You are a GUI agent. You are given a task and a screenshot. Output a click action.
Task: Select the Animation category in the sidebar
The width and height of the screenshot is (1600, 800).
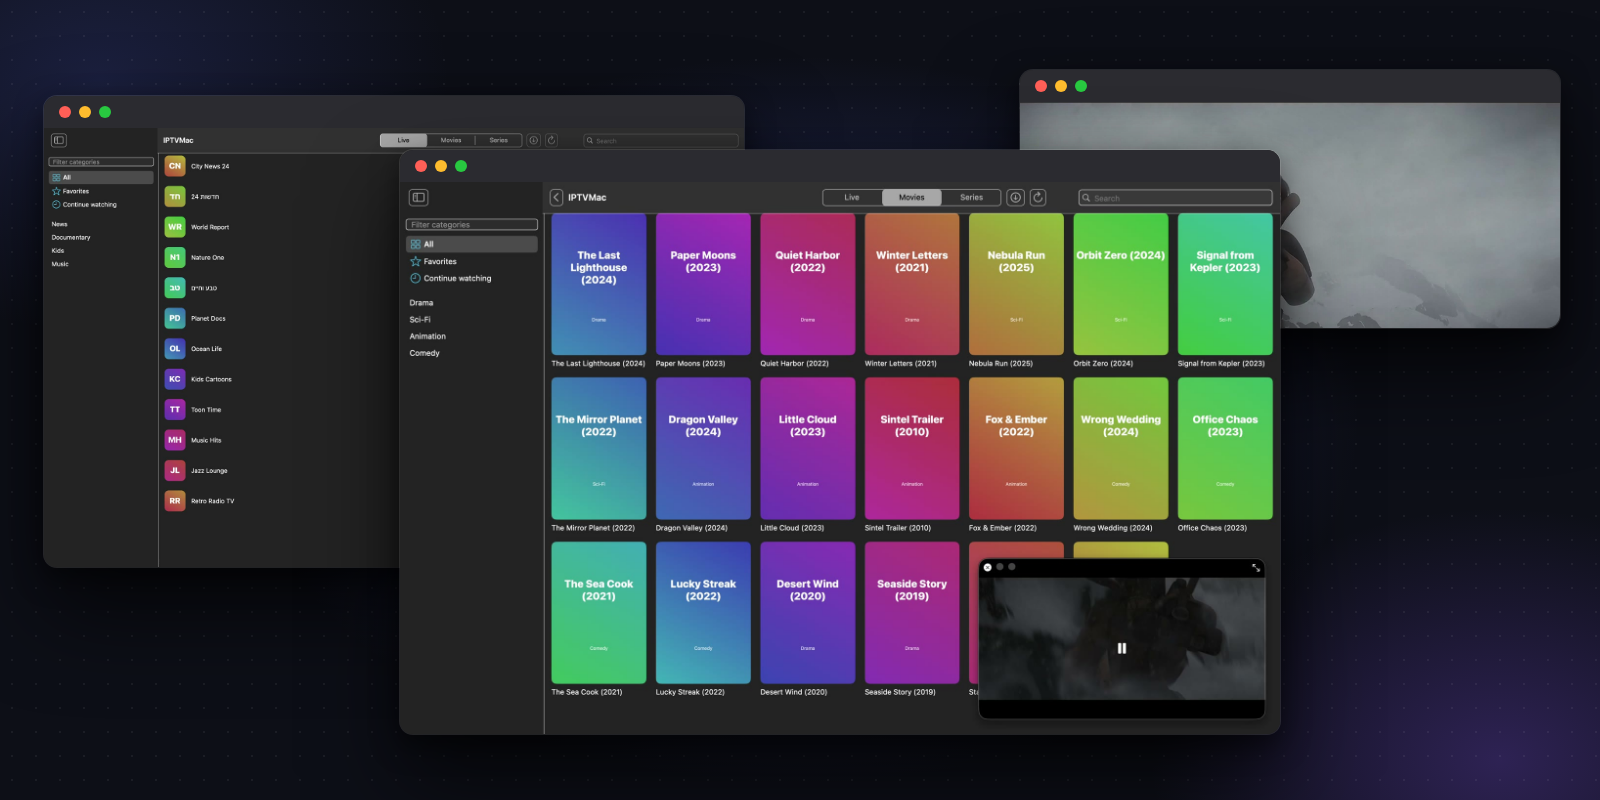click(x=428, y=336)
